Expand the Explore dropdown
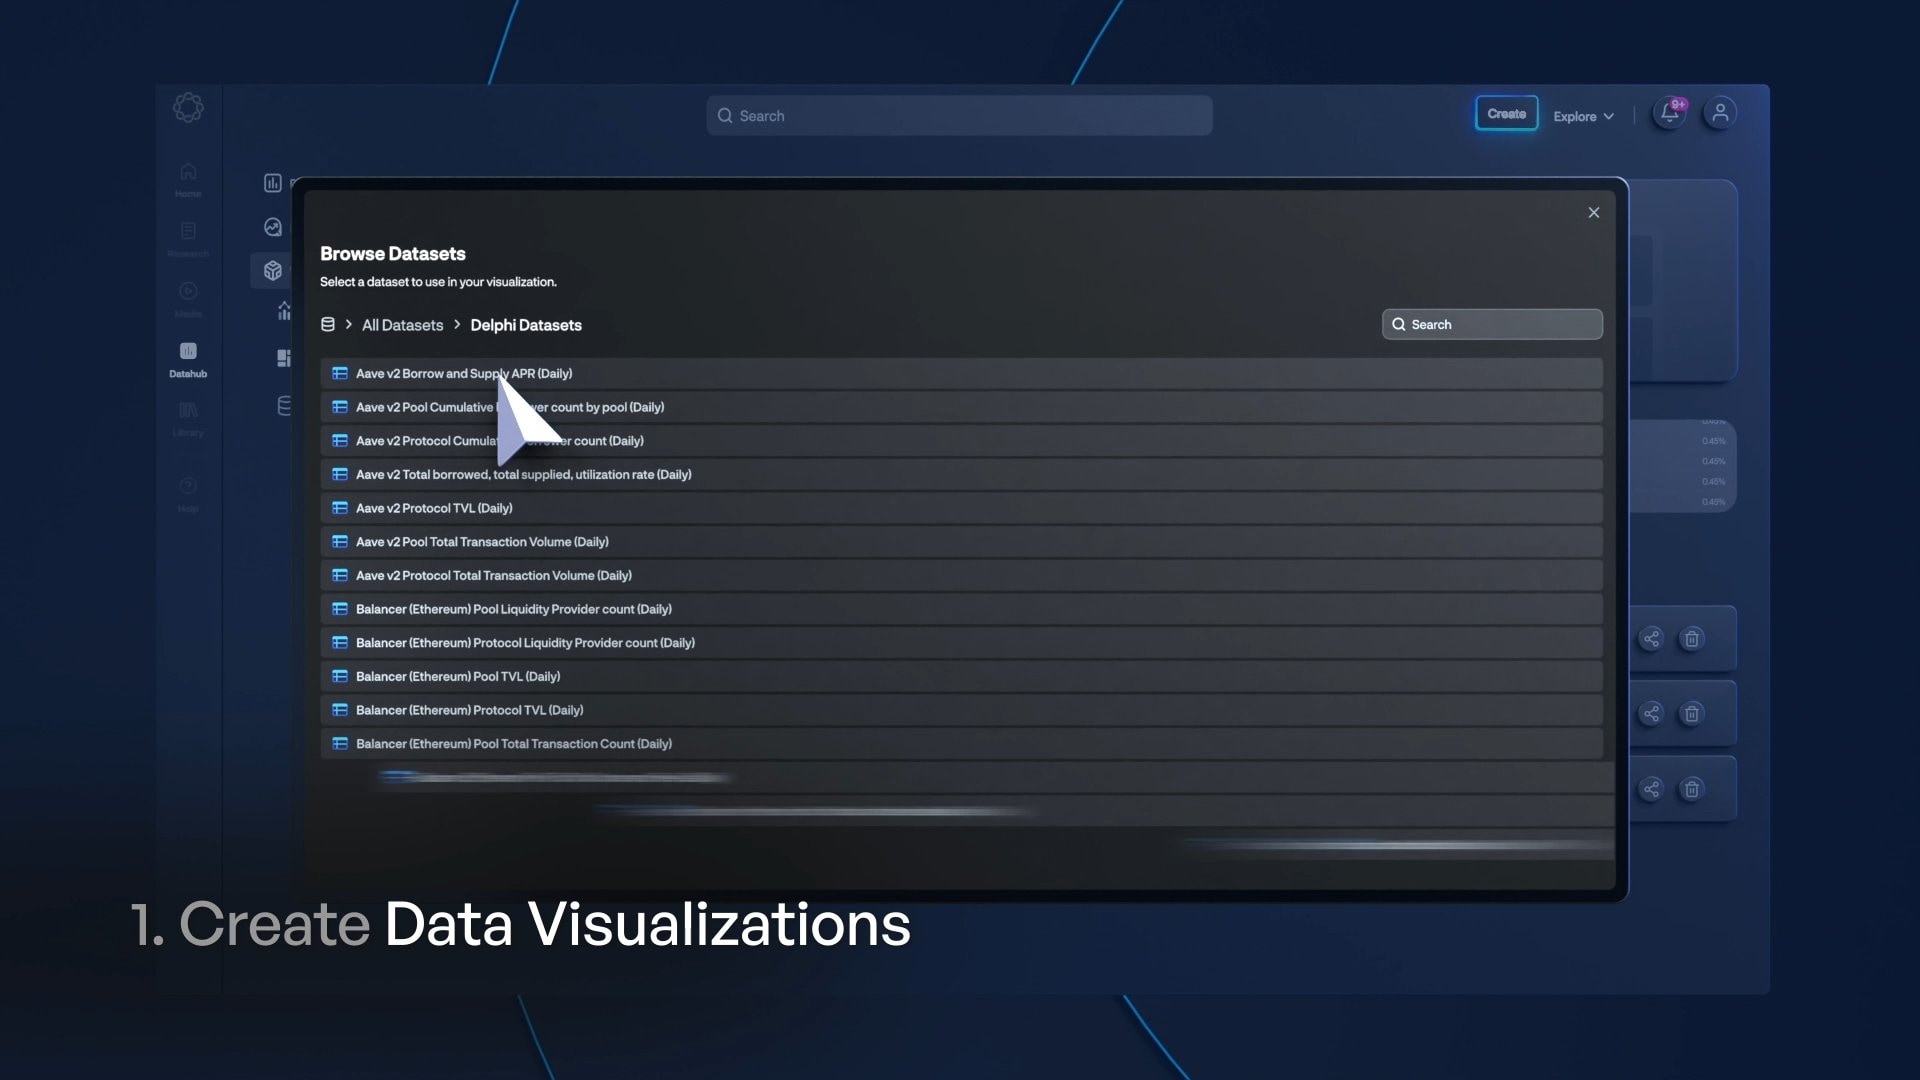 click(1583, 116)
